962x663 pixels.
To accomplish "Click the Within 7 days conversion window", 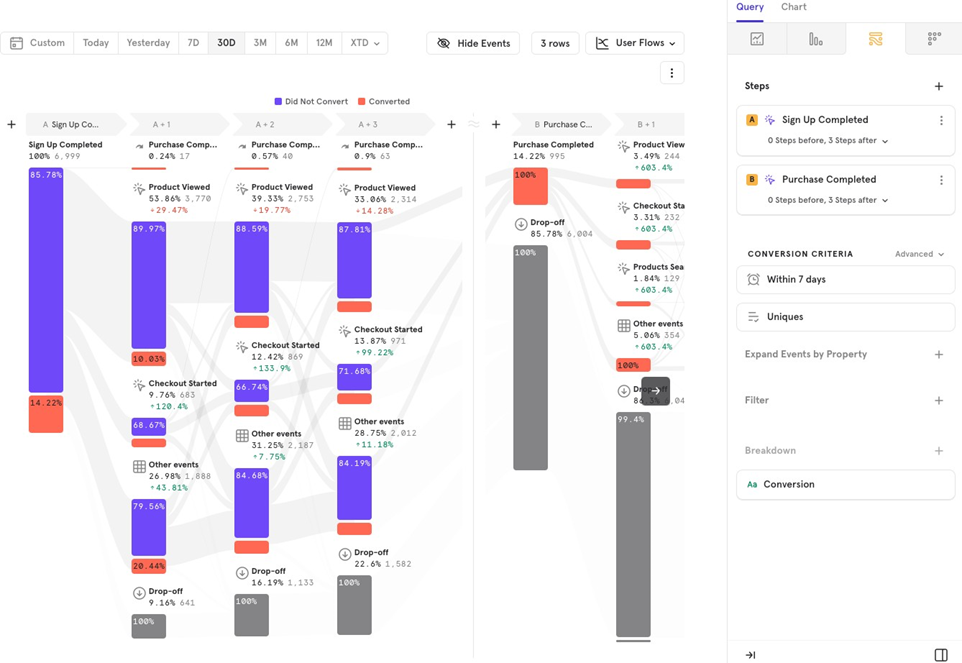I will (845, 280).
